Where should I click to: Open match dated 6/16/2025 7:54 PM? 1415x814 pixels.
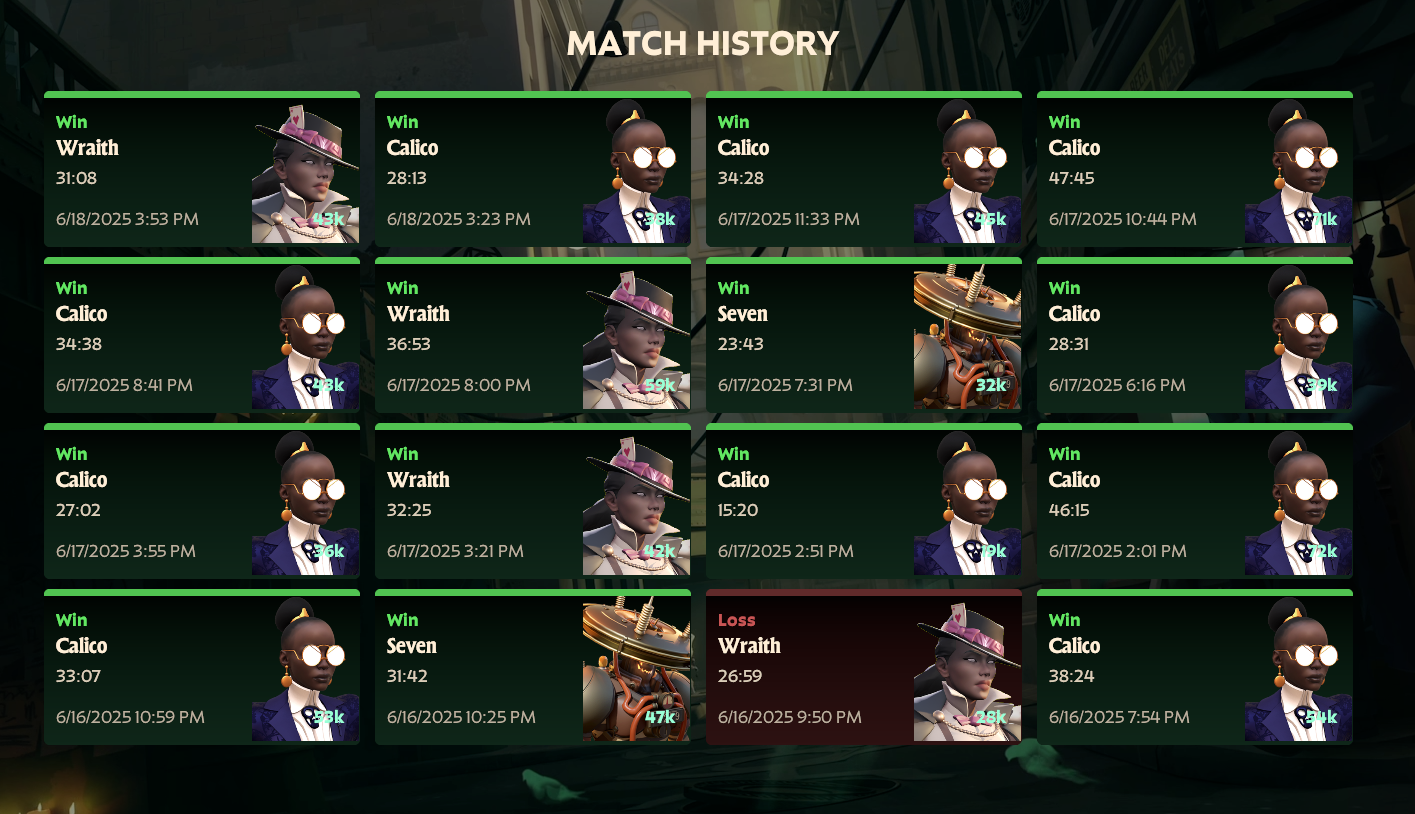point(1195,667)
